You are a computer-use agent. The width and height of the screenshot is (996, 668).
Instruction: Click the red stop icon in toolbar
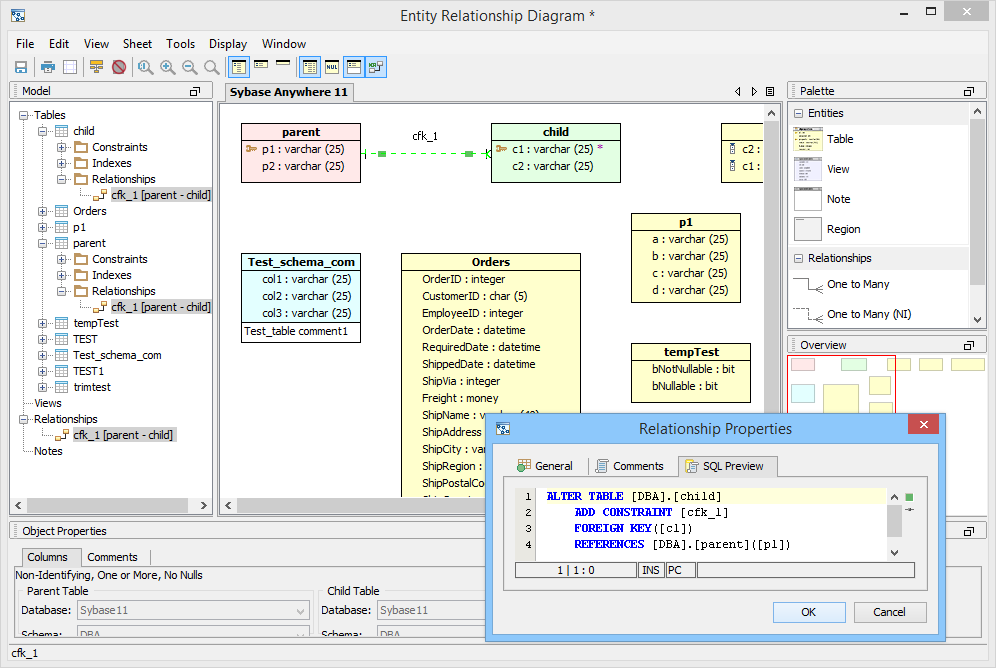pos(119,67)
